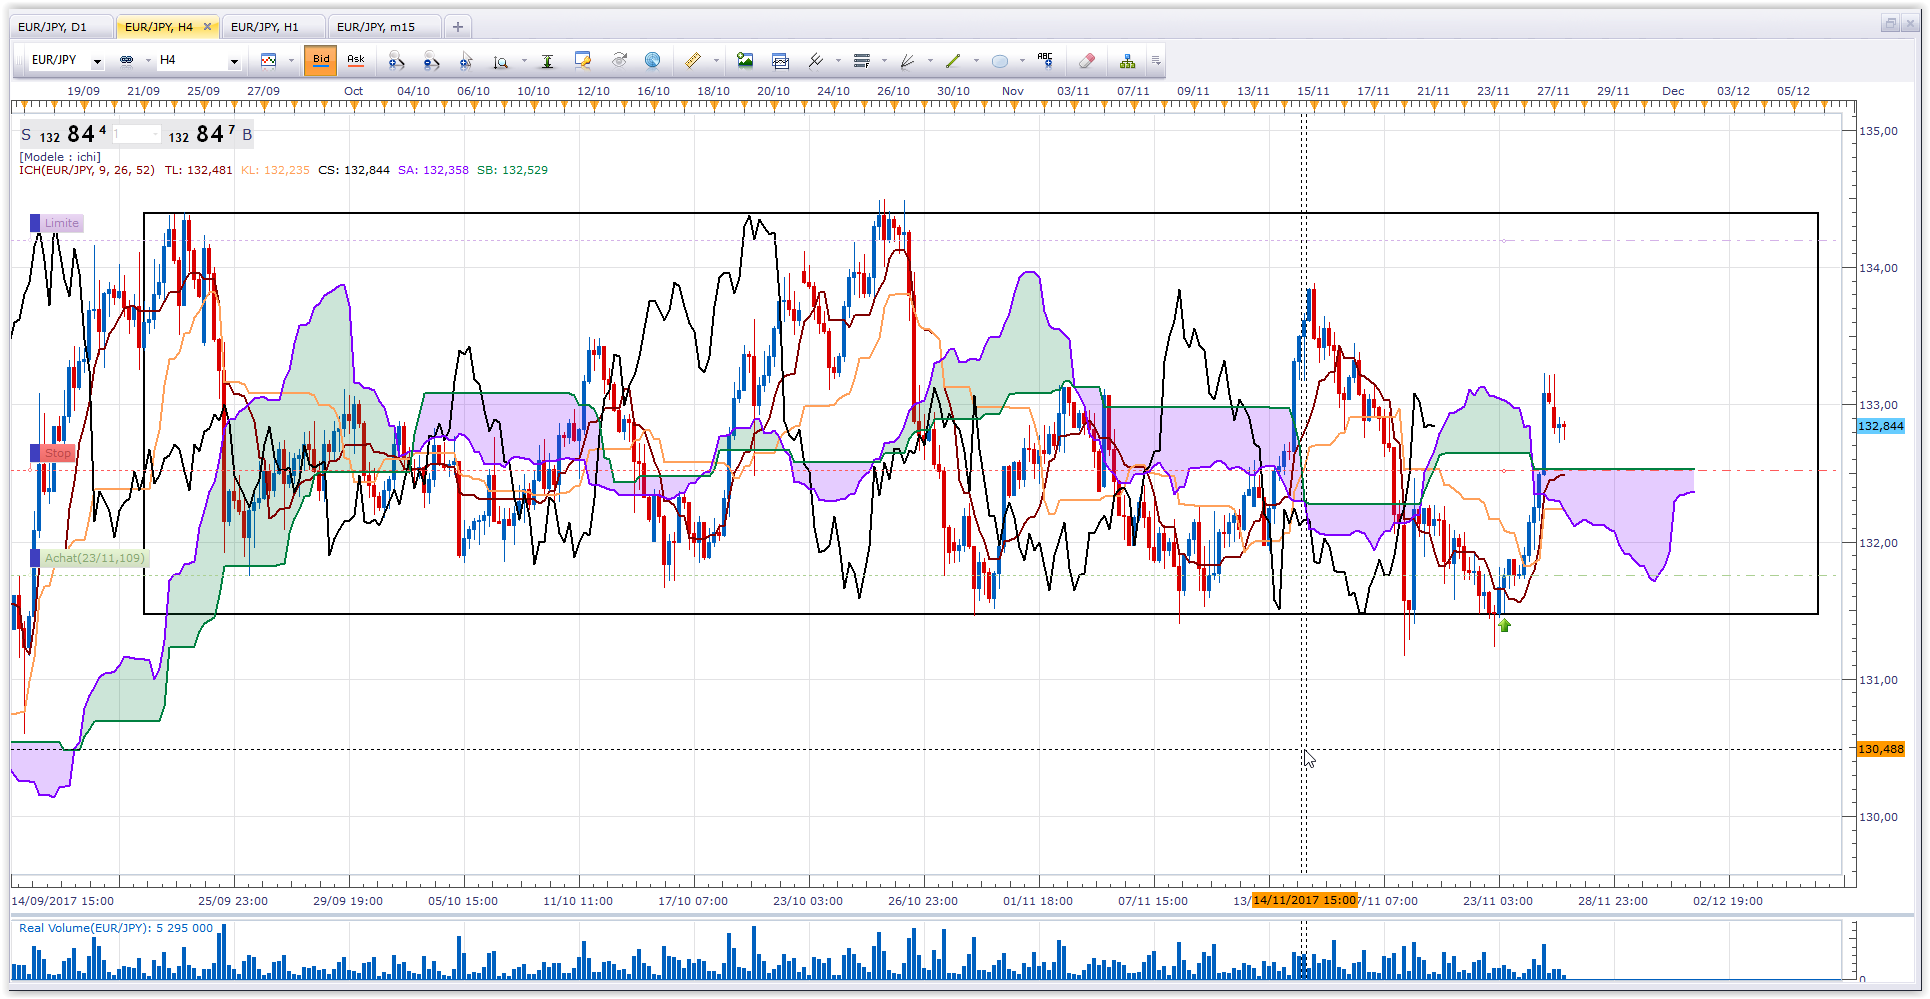Click the SB: 132,529 value

512,170
